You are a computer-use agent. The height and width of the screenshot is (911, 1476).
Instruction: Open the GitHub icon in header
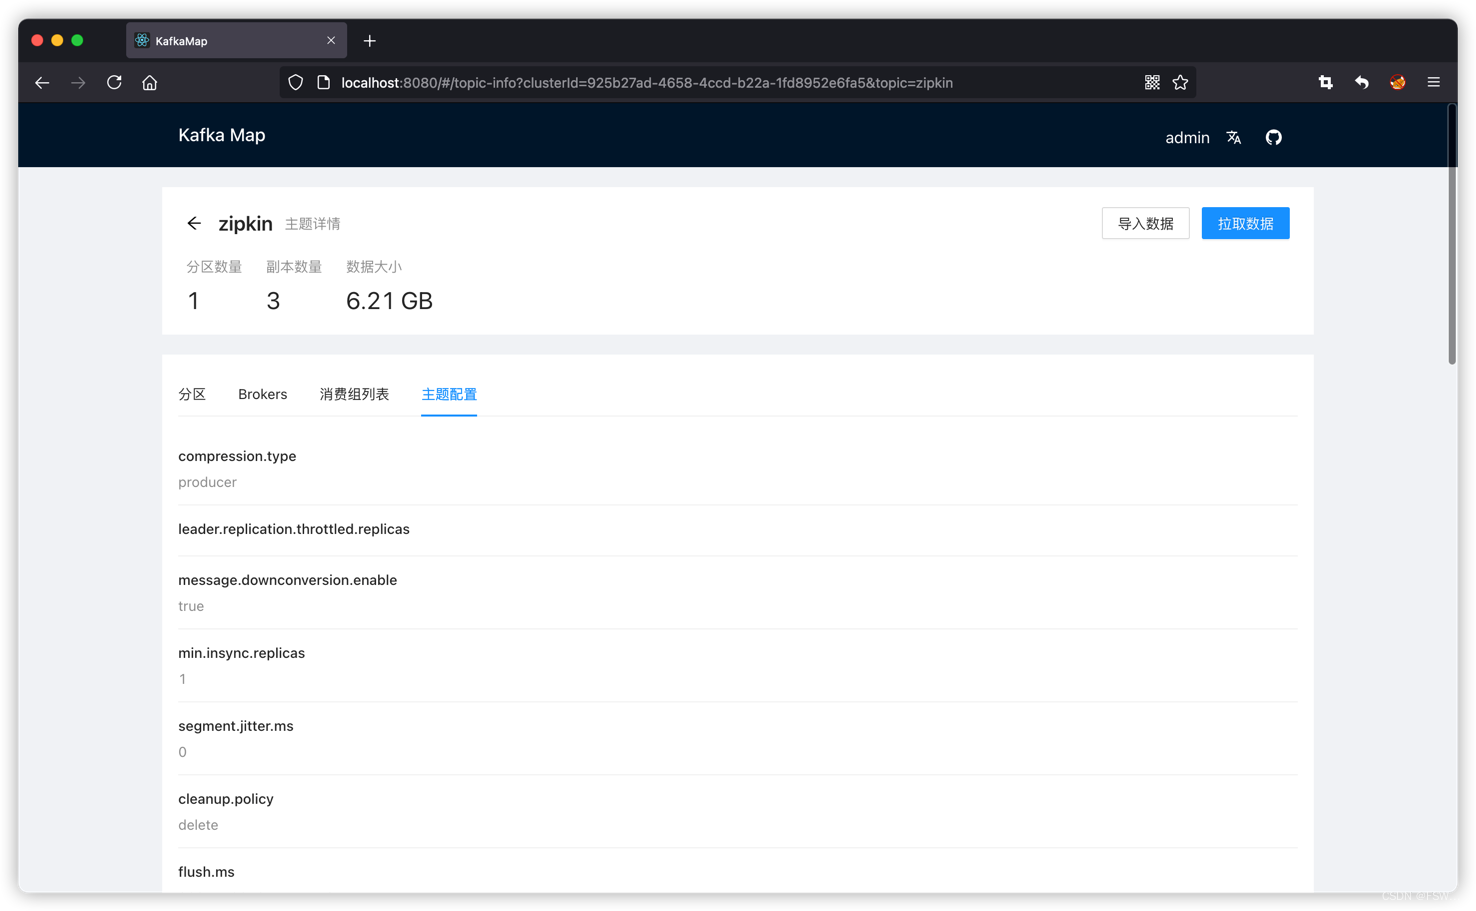point(1273,138)
